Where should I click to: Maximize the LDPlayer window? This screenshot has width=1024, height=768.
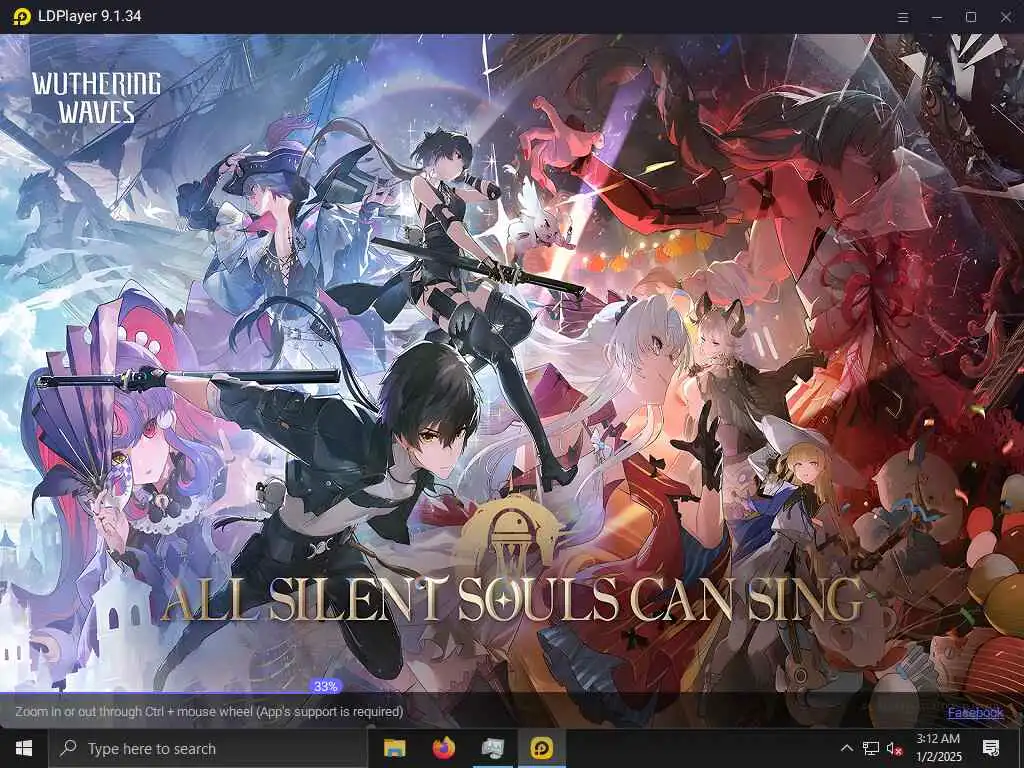[971, 17]
